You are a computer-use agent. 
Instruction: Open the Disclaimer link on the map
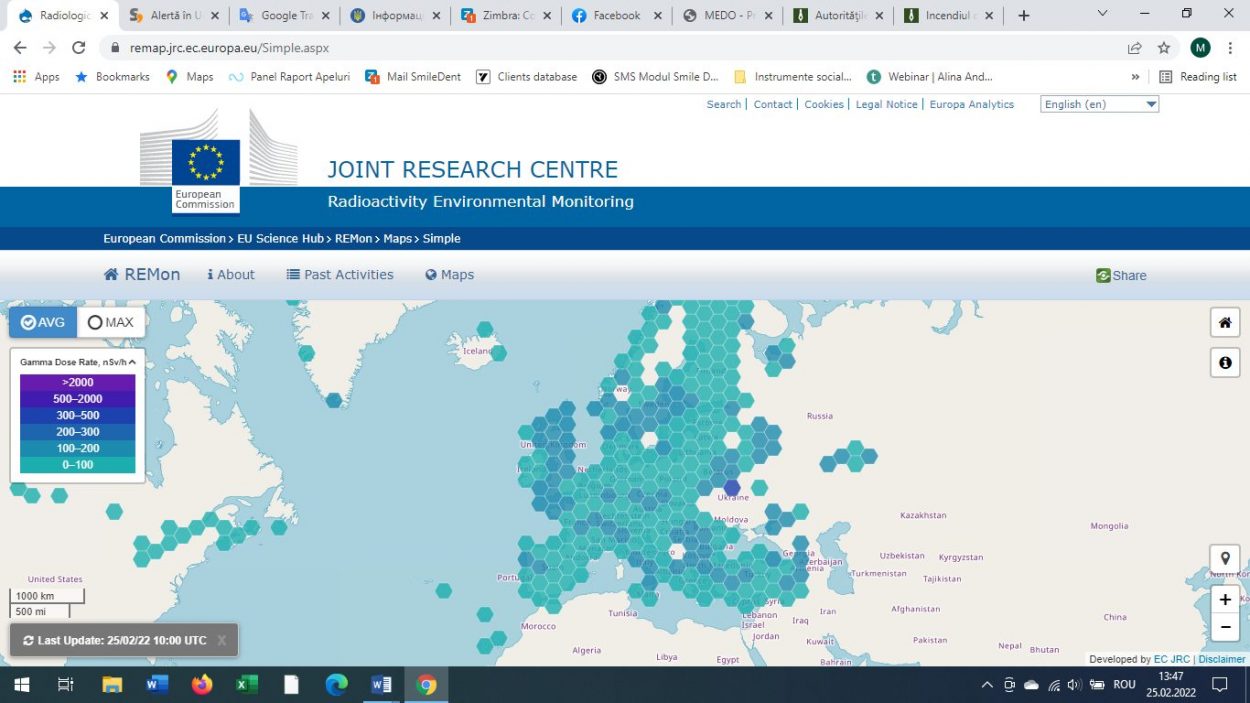1222,659
